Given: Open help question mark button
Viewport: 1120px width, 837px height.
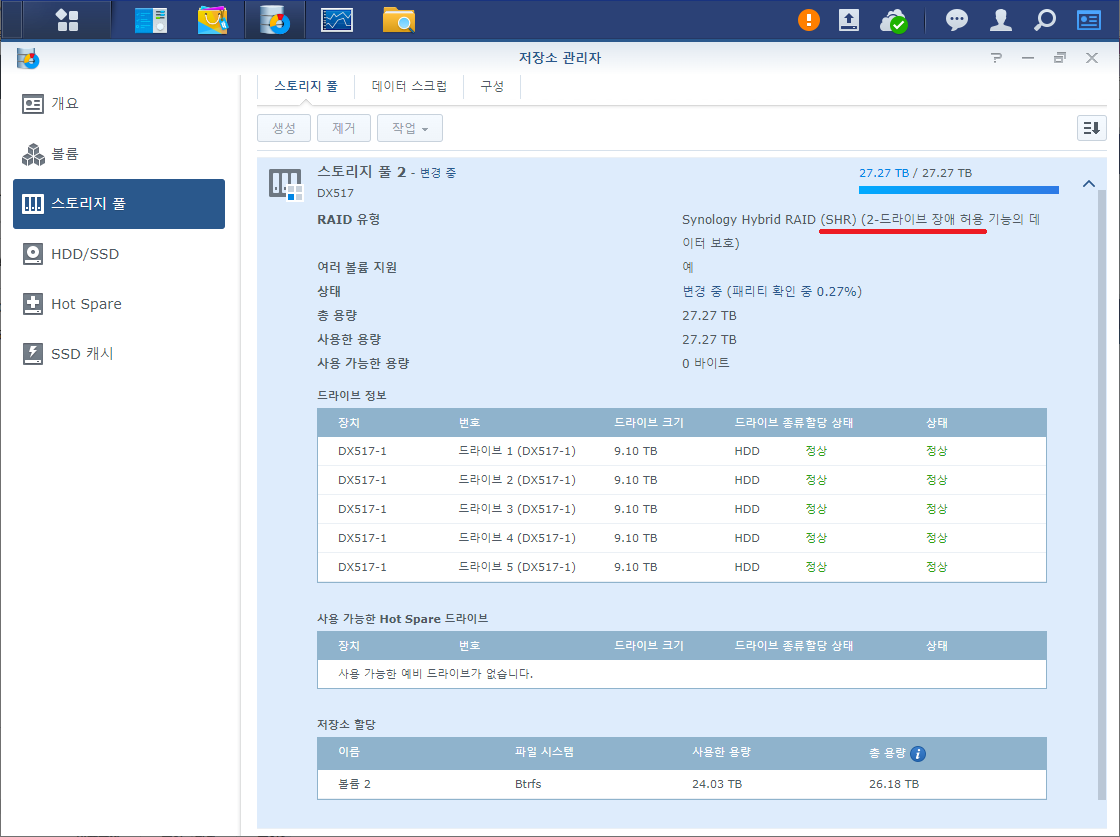Looking at the screenshot, I should (x=996, y=58).
